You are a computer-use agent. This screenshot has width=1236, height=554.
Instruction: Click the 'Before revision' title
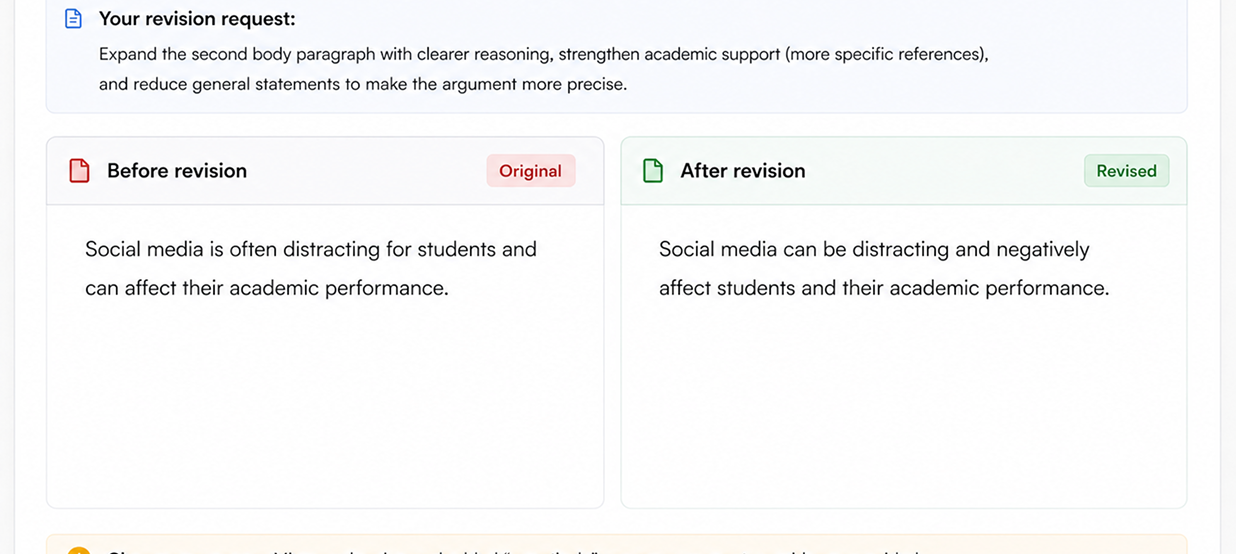[x=177, y=171]
